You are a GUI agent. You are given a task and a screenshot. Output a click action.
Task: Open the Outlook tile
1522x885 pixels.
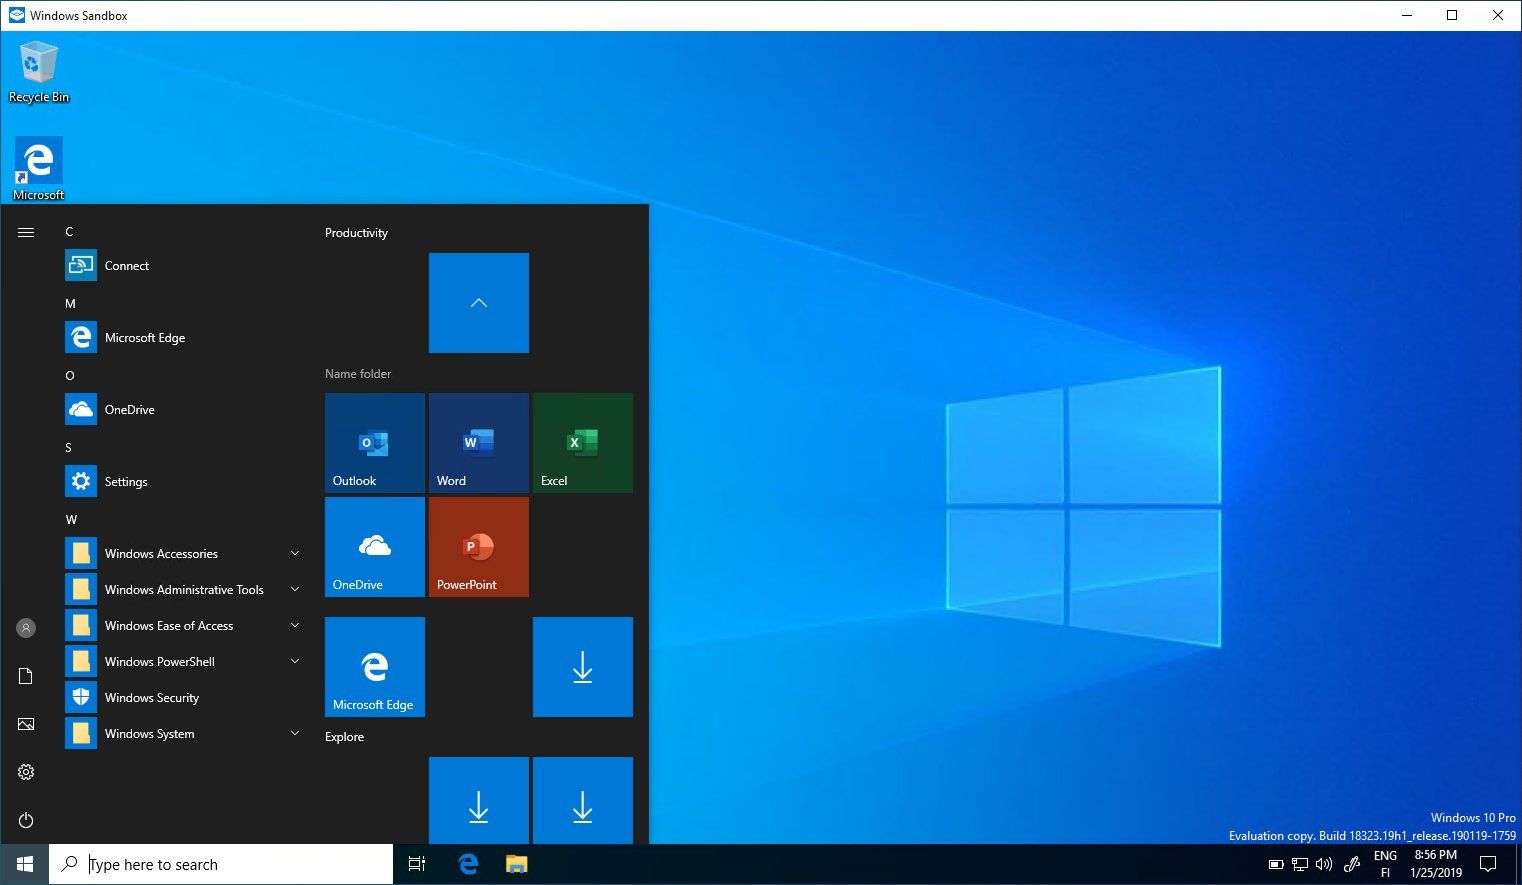click(x=375, y=443)
